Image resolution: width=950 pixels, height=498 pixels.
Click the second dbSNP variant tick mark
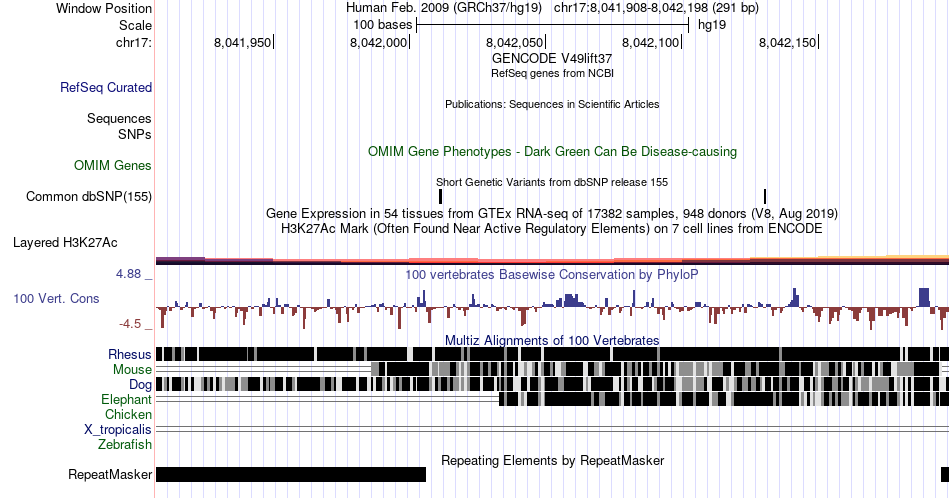tap(765, 196)
